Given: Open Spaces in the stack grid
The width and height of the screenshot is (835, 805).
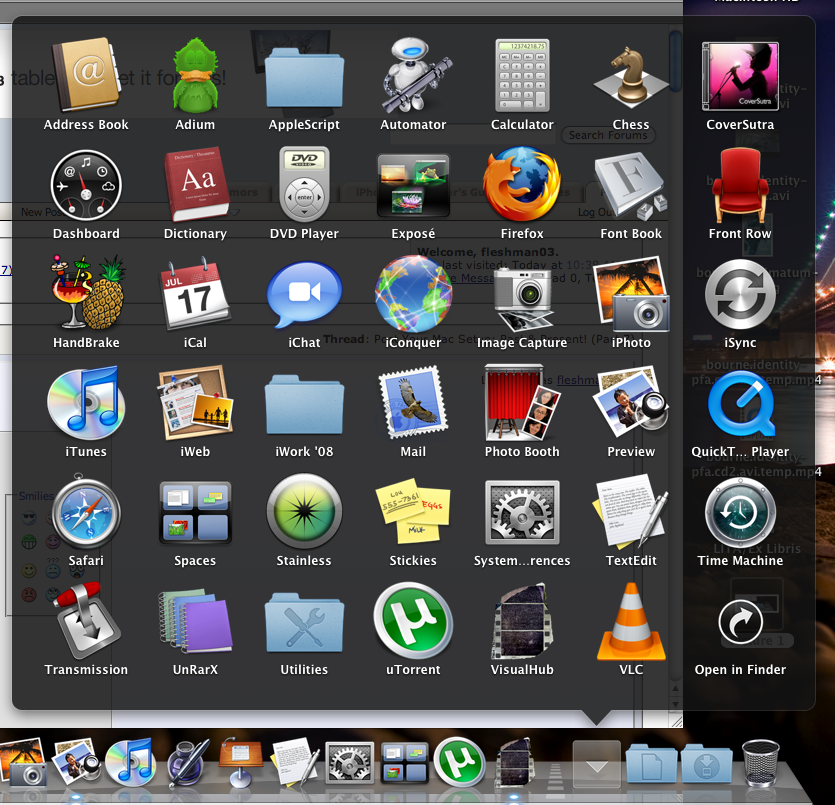Looking at the screenshot, I should point(195,513).
